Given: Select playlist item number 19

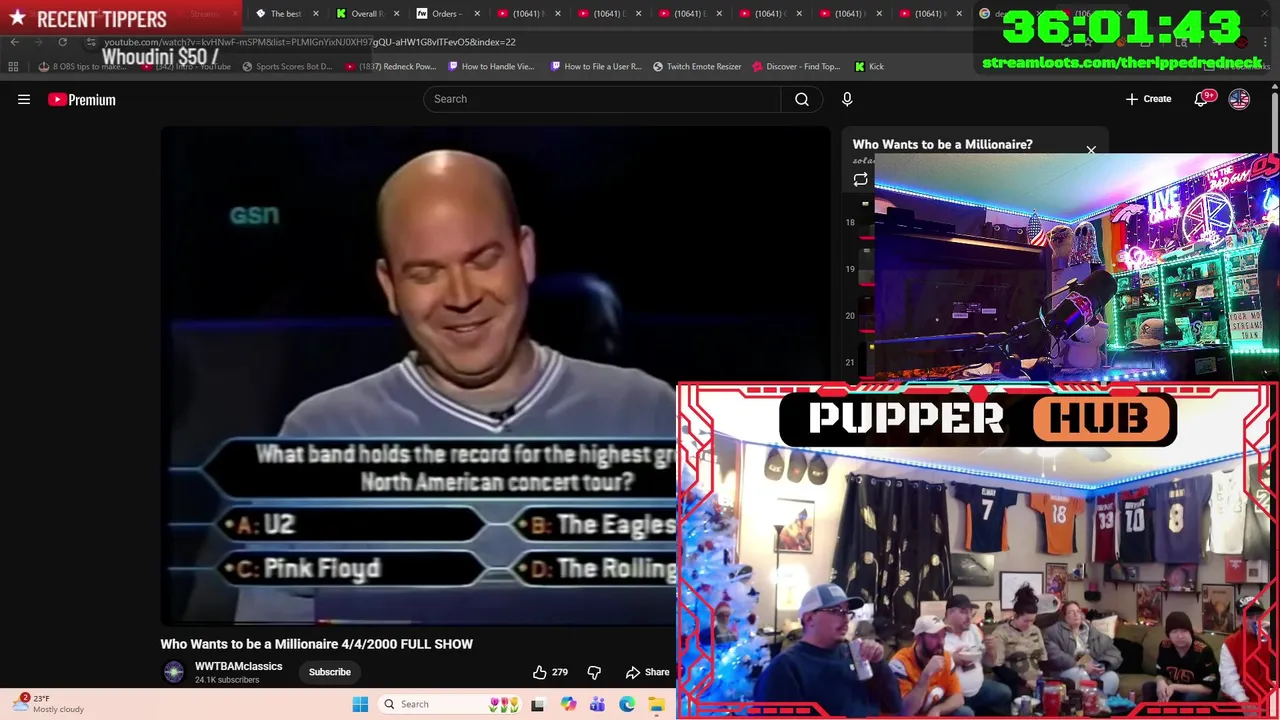Looking at the screenshot, I should pos(860,269).
